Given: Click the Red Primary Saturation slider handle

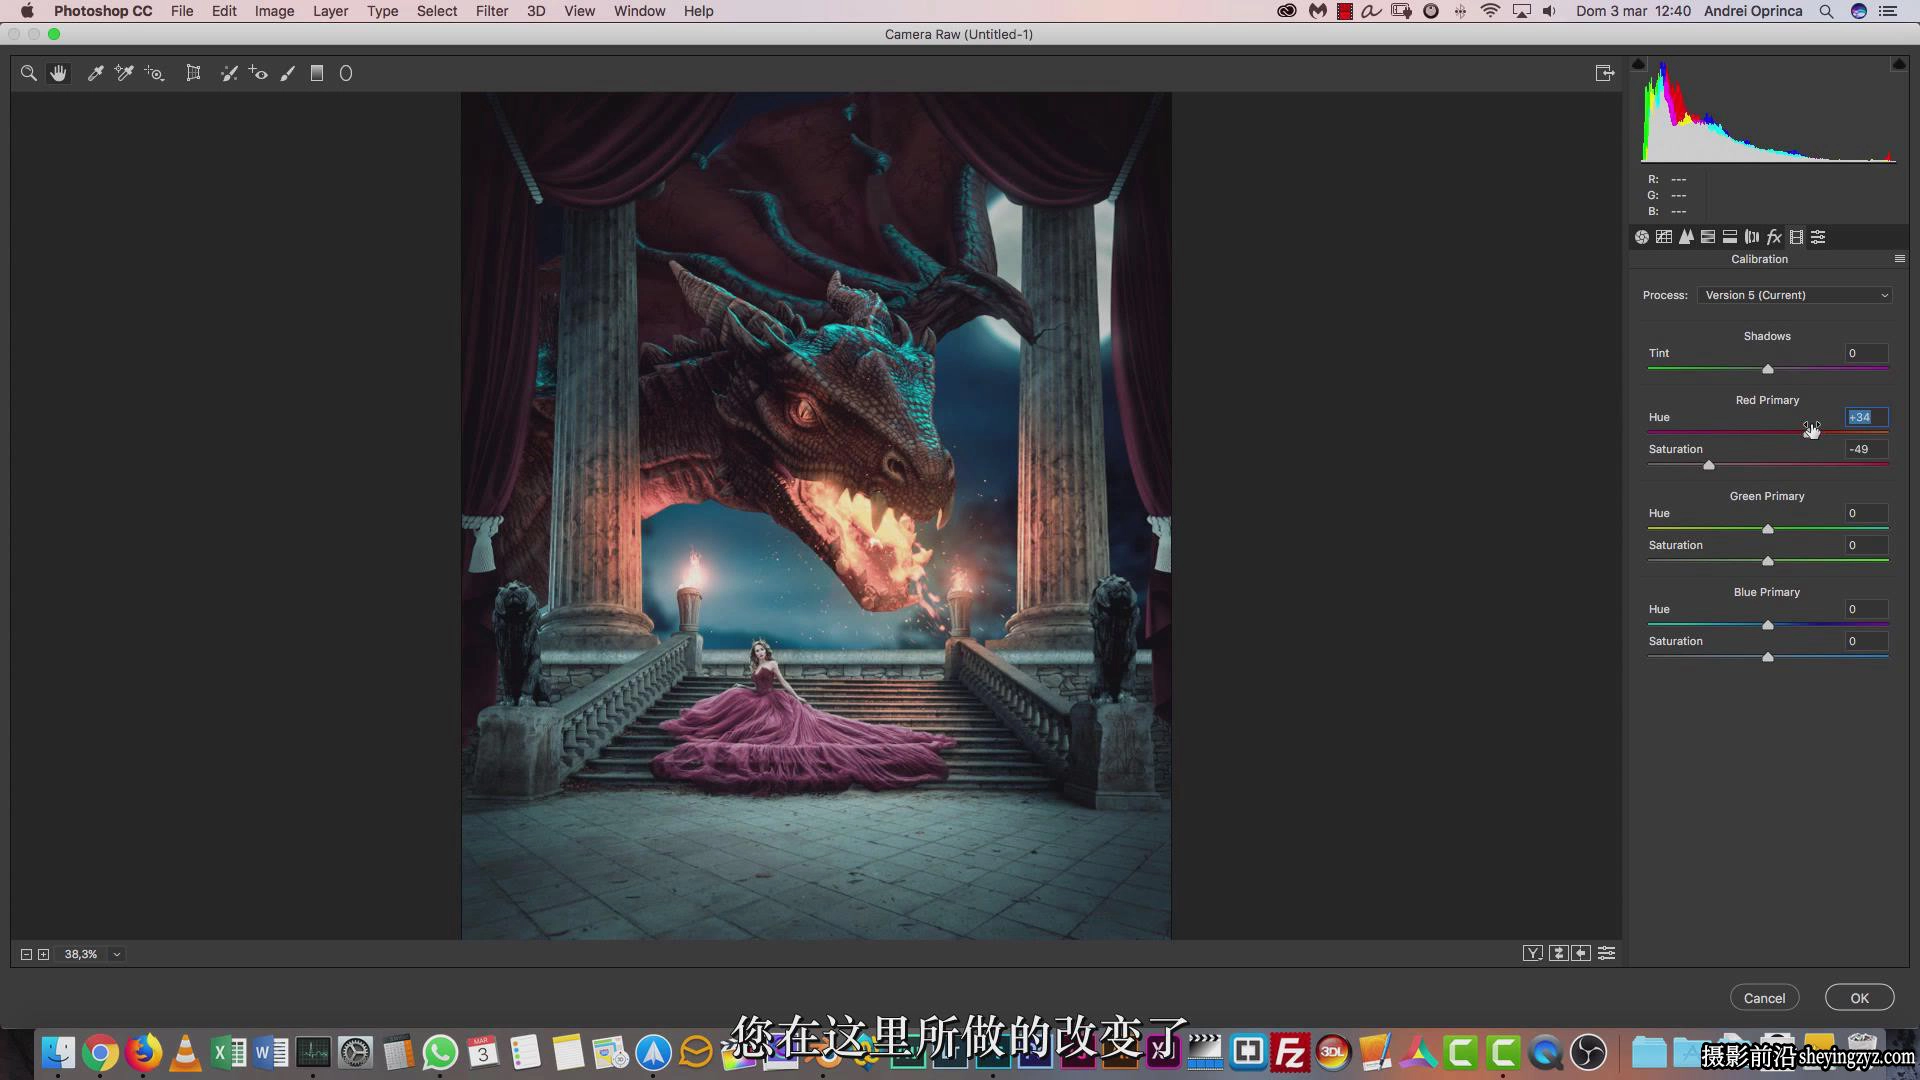Looking at the screenshot, I should 1709,465.
